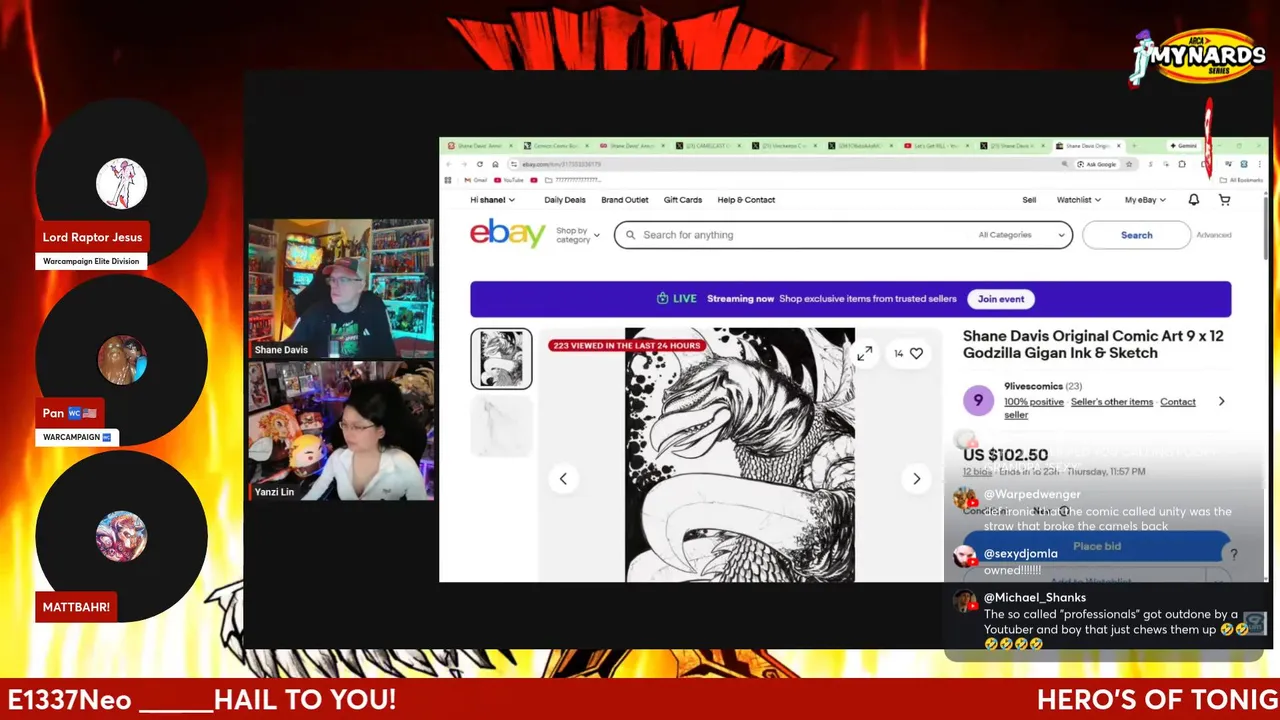Screen dimensions: 1280x720
Task: Open the All Categories dropdown
Action: [x=1021, y=235]
